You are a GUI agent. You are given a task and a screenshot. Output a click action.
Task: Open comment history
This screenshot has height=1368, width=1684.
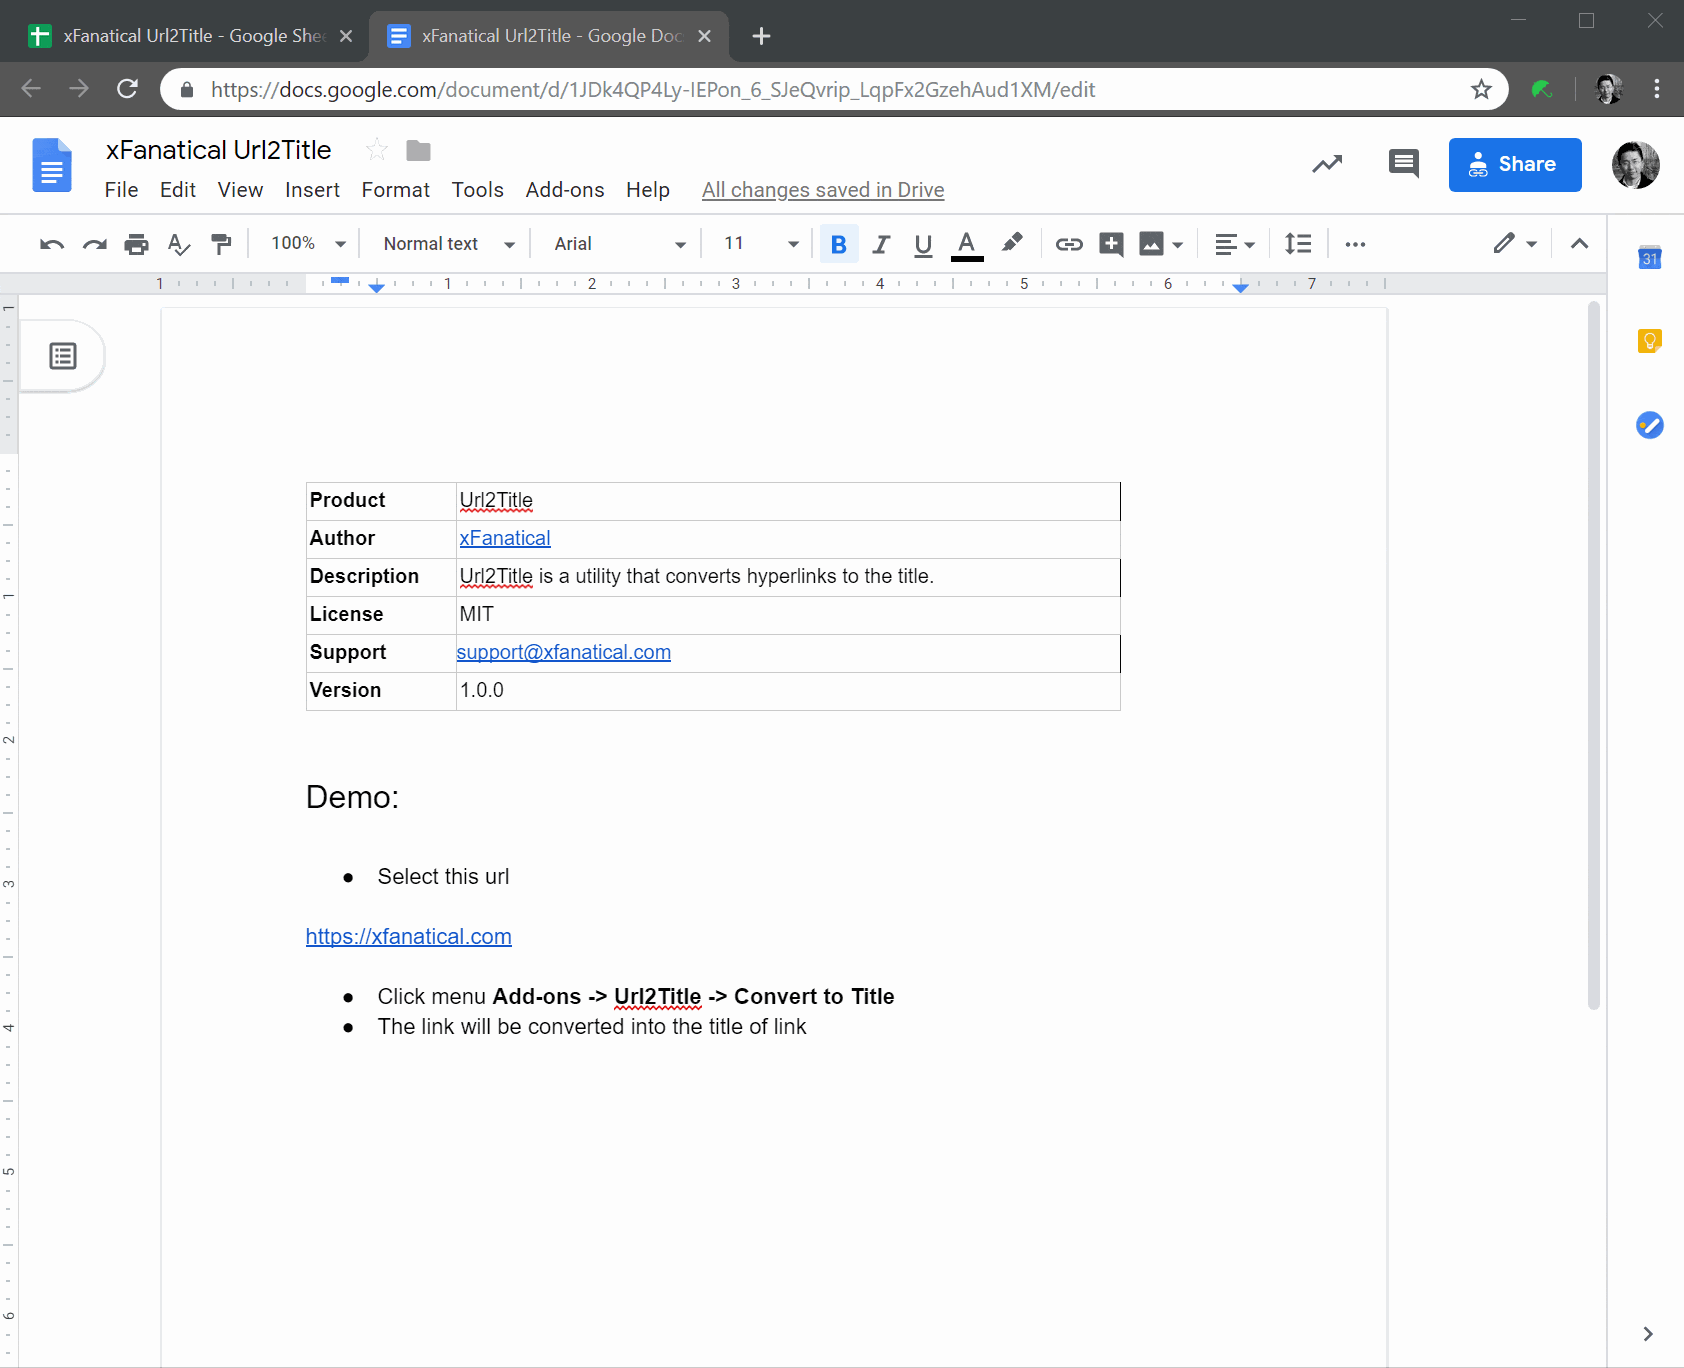pyautogui.click(x=1402, y=164)
